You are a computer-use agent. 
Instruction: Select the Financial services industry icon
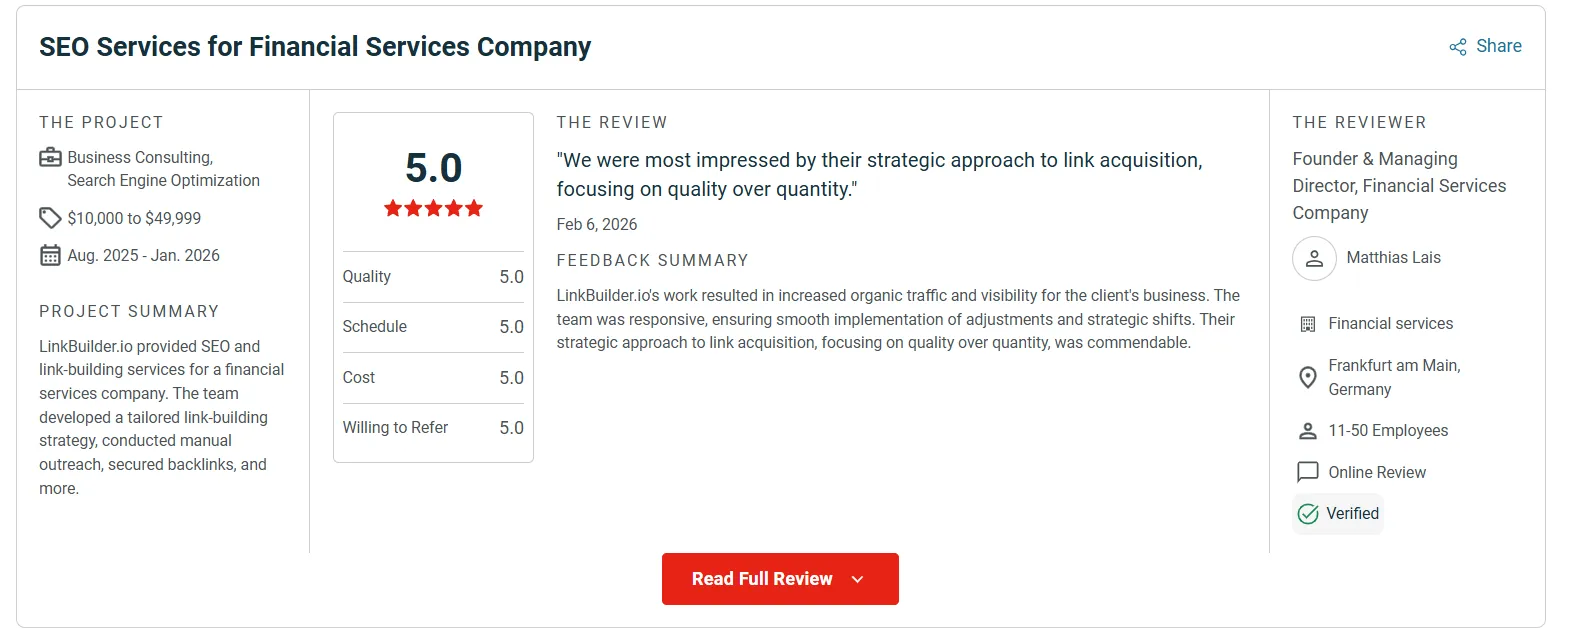pos(1307,323)
